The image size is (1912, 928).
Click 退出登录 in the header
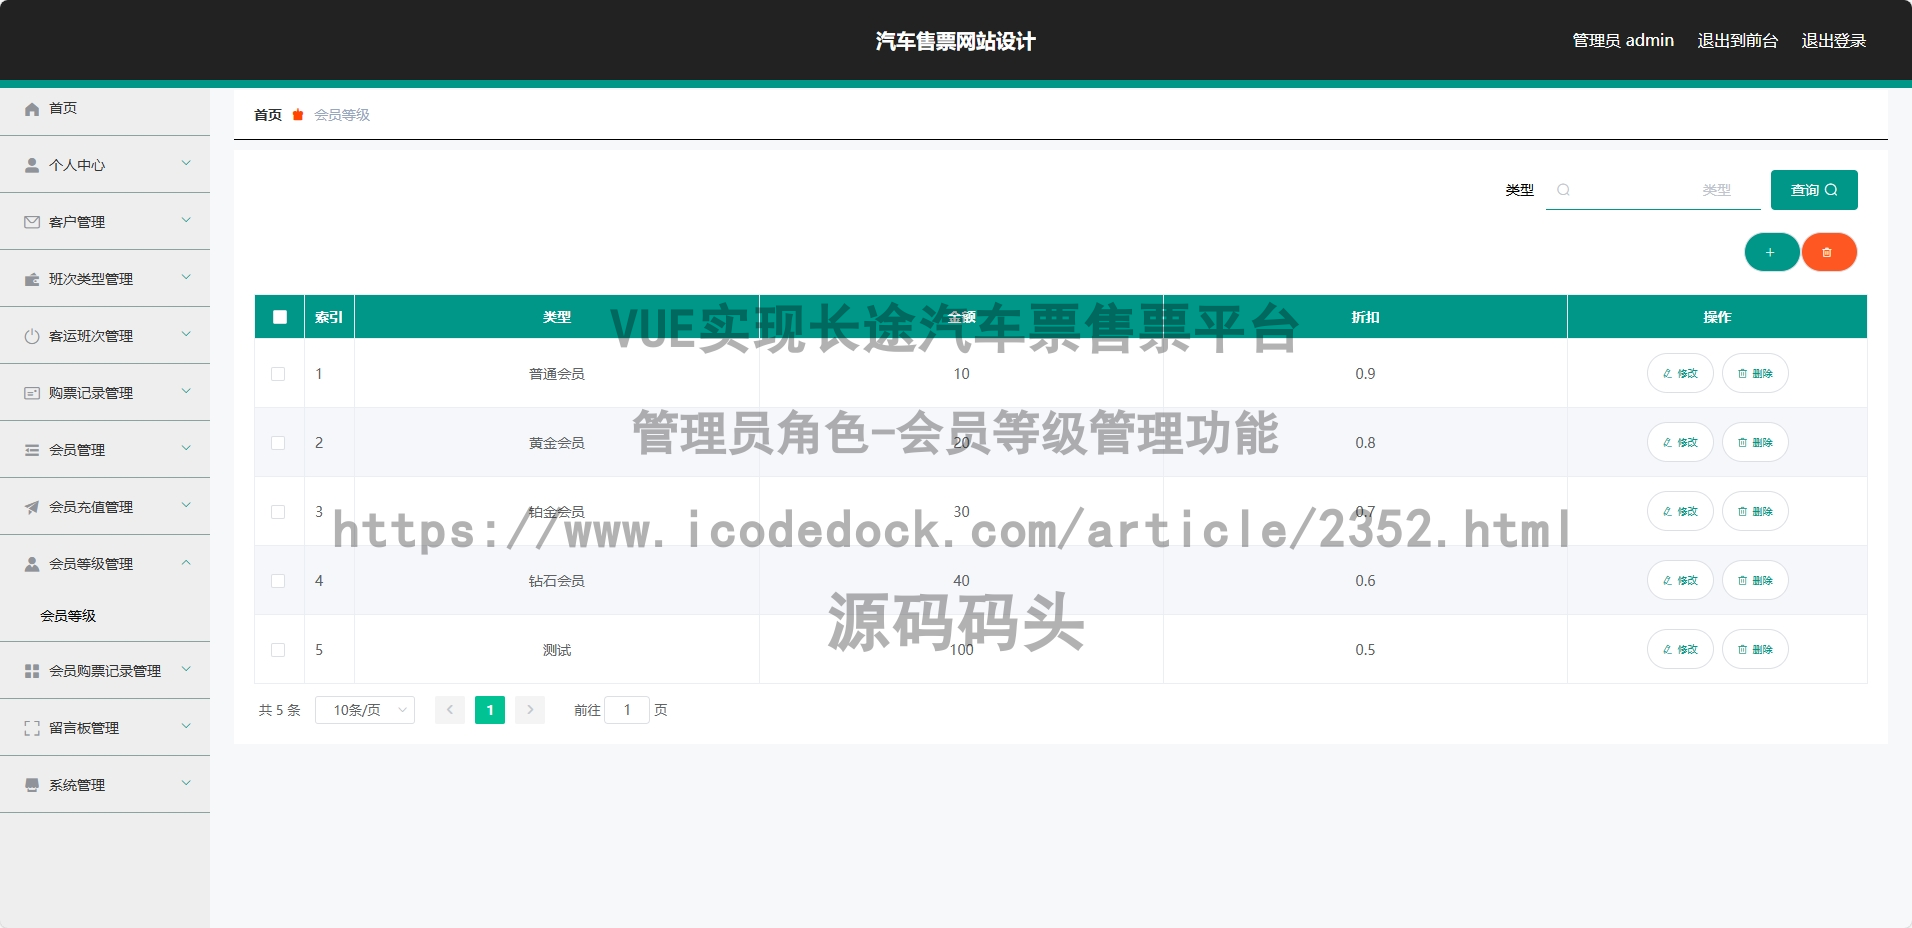point(1834,41)
